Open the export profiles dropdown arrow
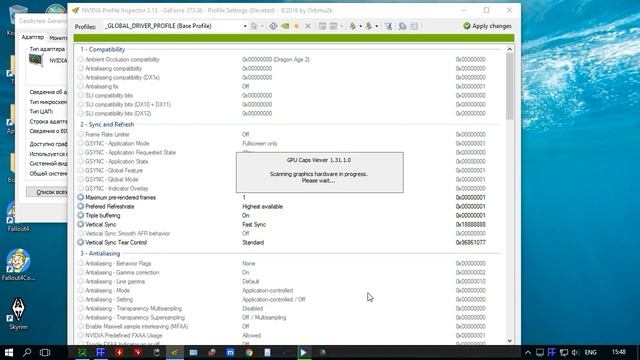The height and width of the screenshot is (360, 640). tap(360, 26)
